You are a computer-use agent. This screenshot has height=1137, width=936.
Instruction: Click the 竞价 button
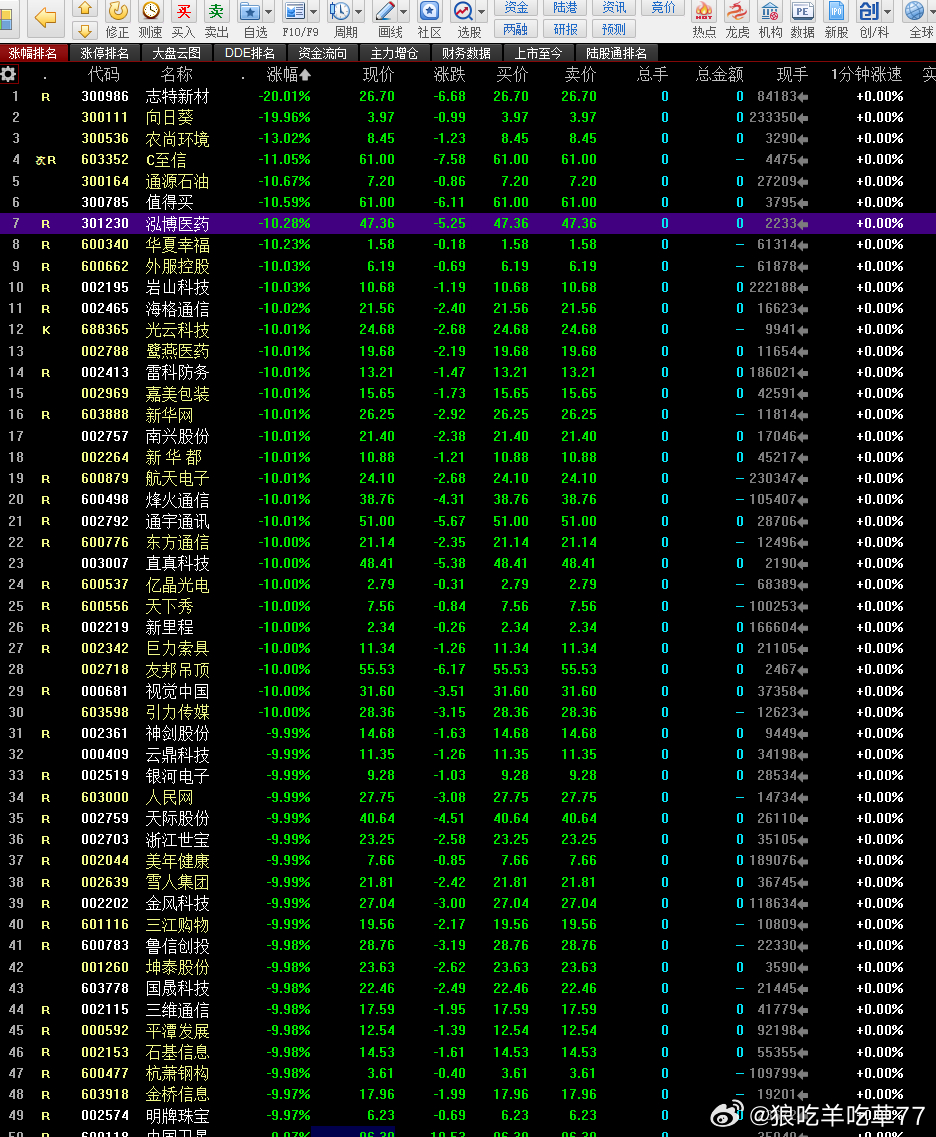pyautogui.click(x=663, y=7)
